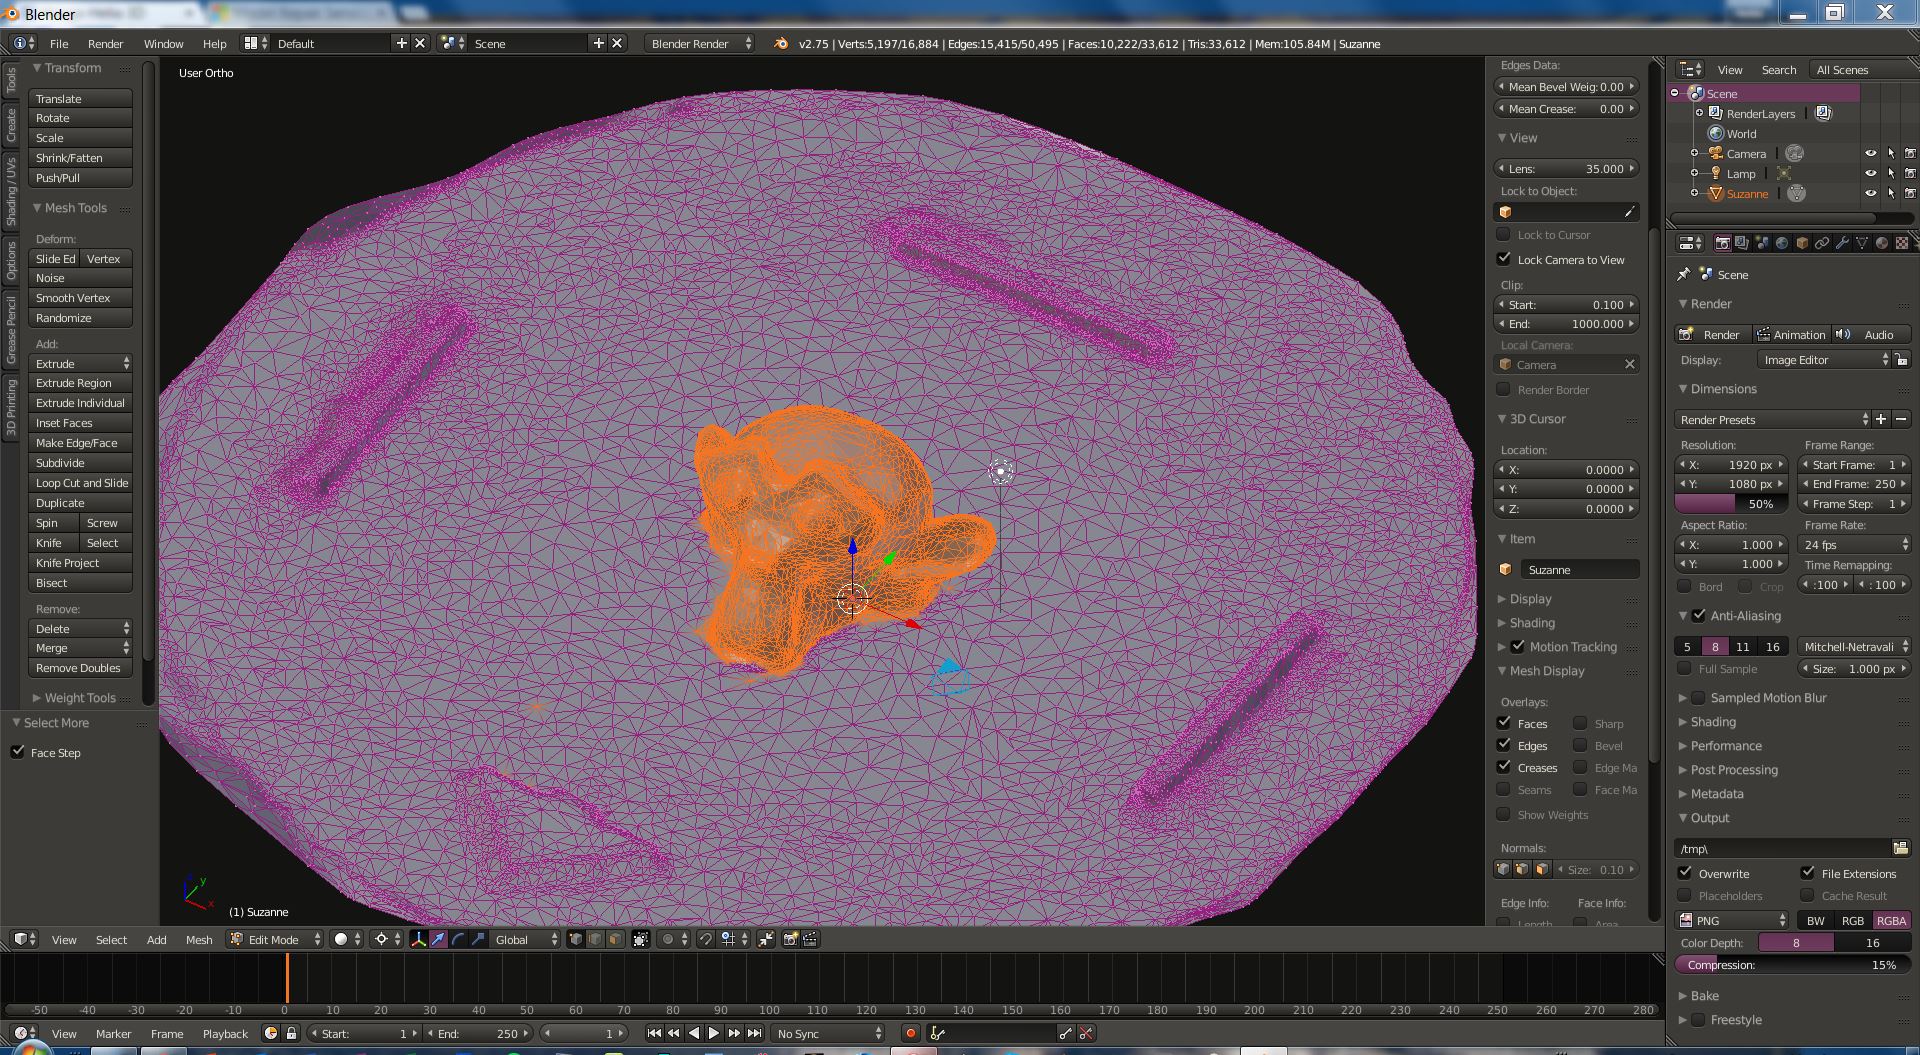The height and width of the screenshot is (1055, 1920).
Task: Open the Playback menu in timeline
Action: (x=225, y=1033)
